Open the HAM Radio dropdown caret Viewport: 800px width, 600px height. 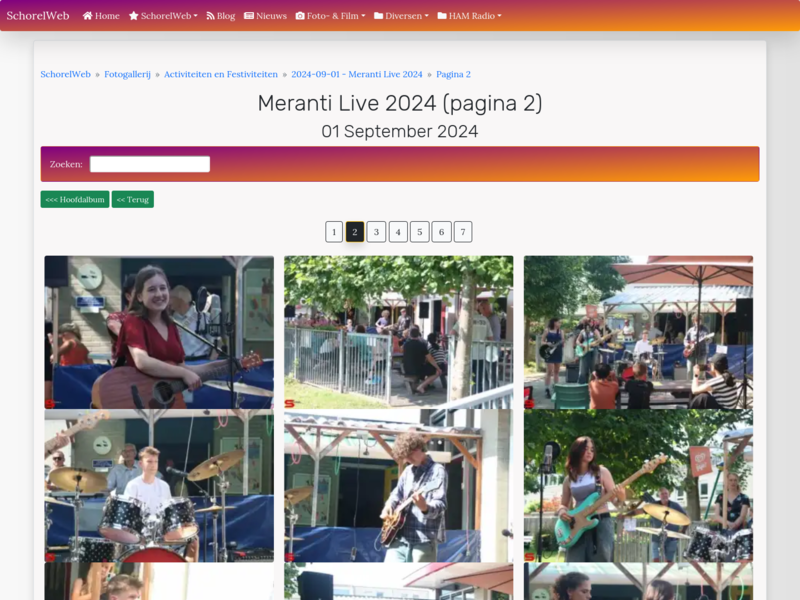point(499,16)
